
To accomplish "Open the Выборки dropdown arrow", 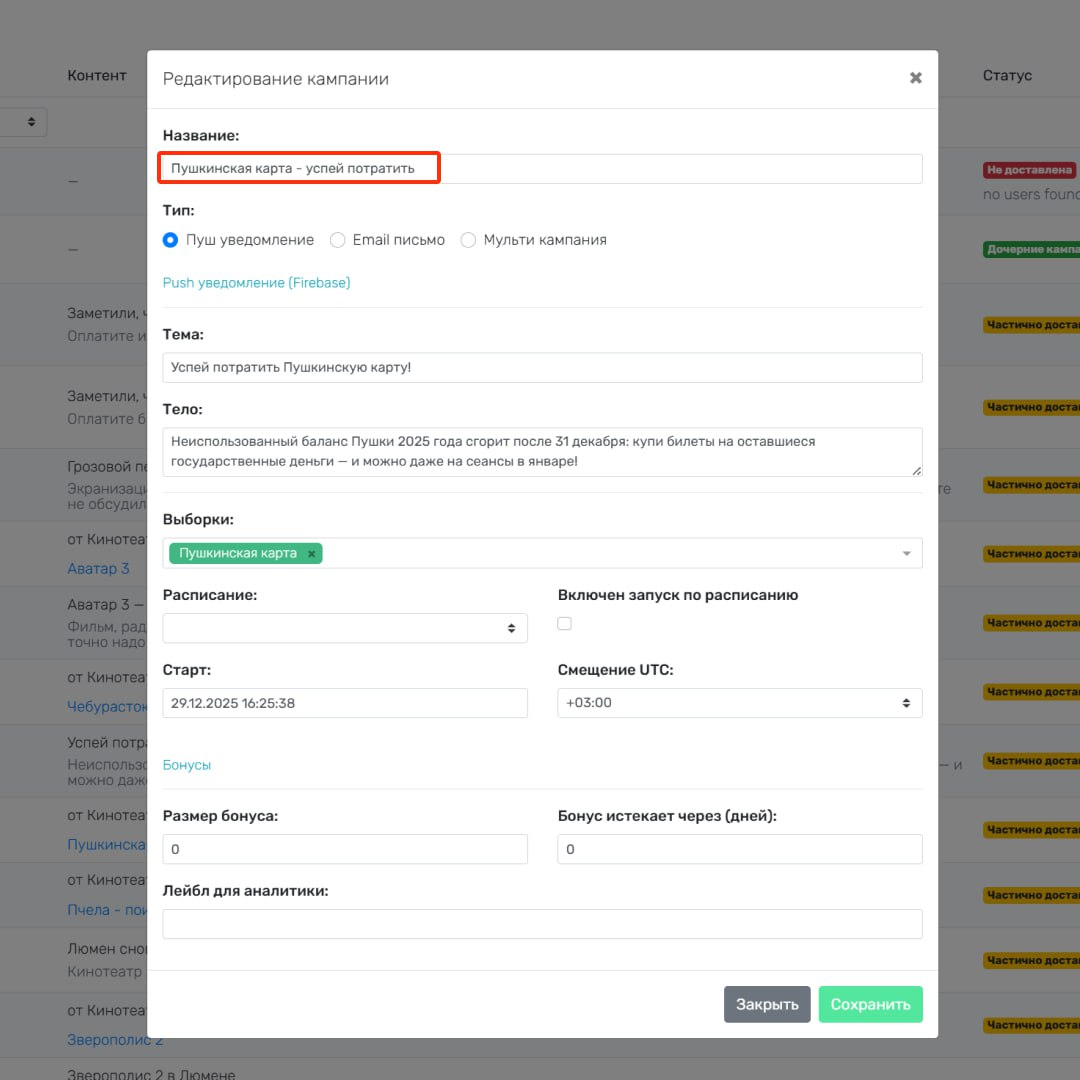I will pyautogui.click(x=906, y=554).
